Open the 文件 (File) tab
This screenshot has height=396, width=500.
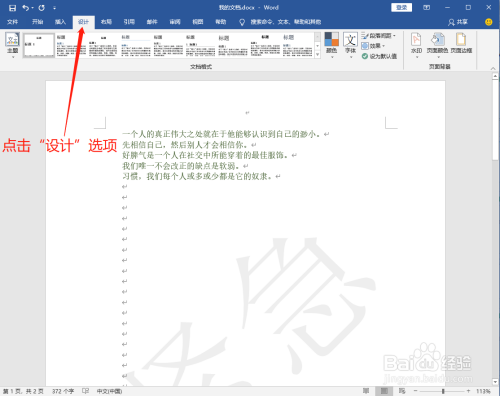tap(12, 22)
